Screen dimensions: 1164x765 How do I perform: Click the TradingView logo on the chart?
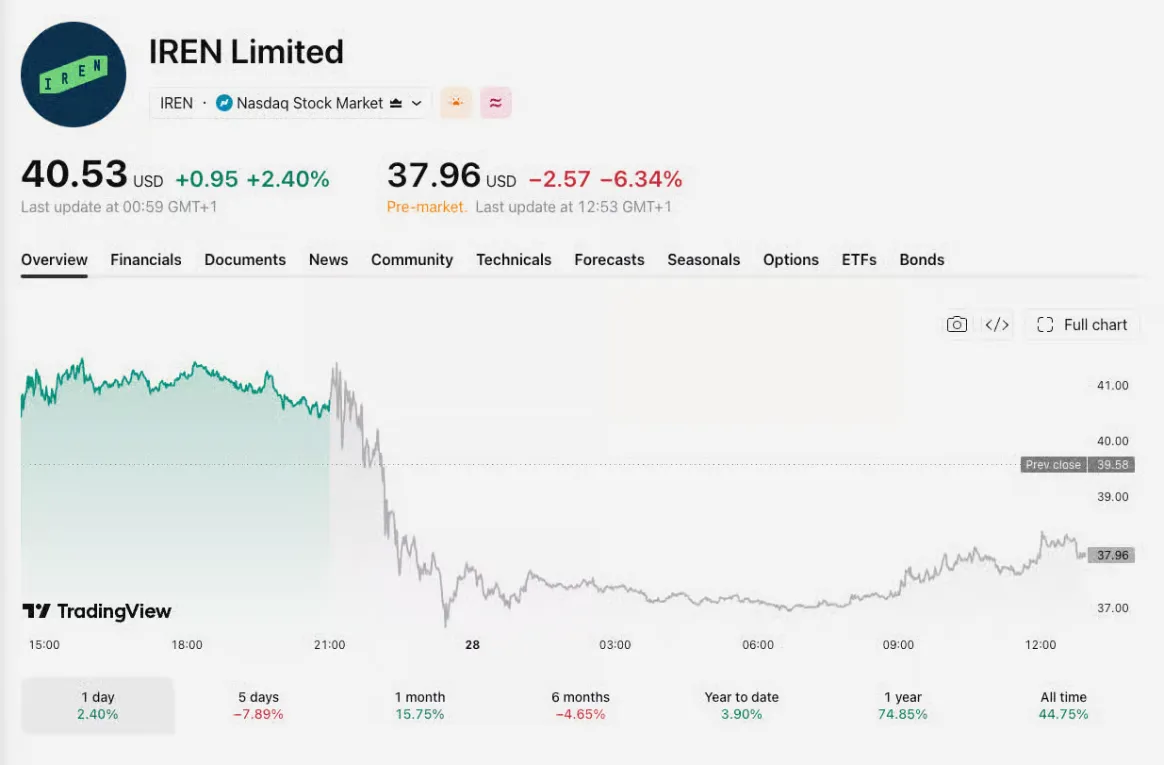97,611
